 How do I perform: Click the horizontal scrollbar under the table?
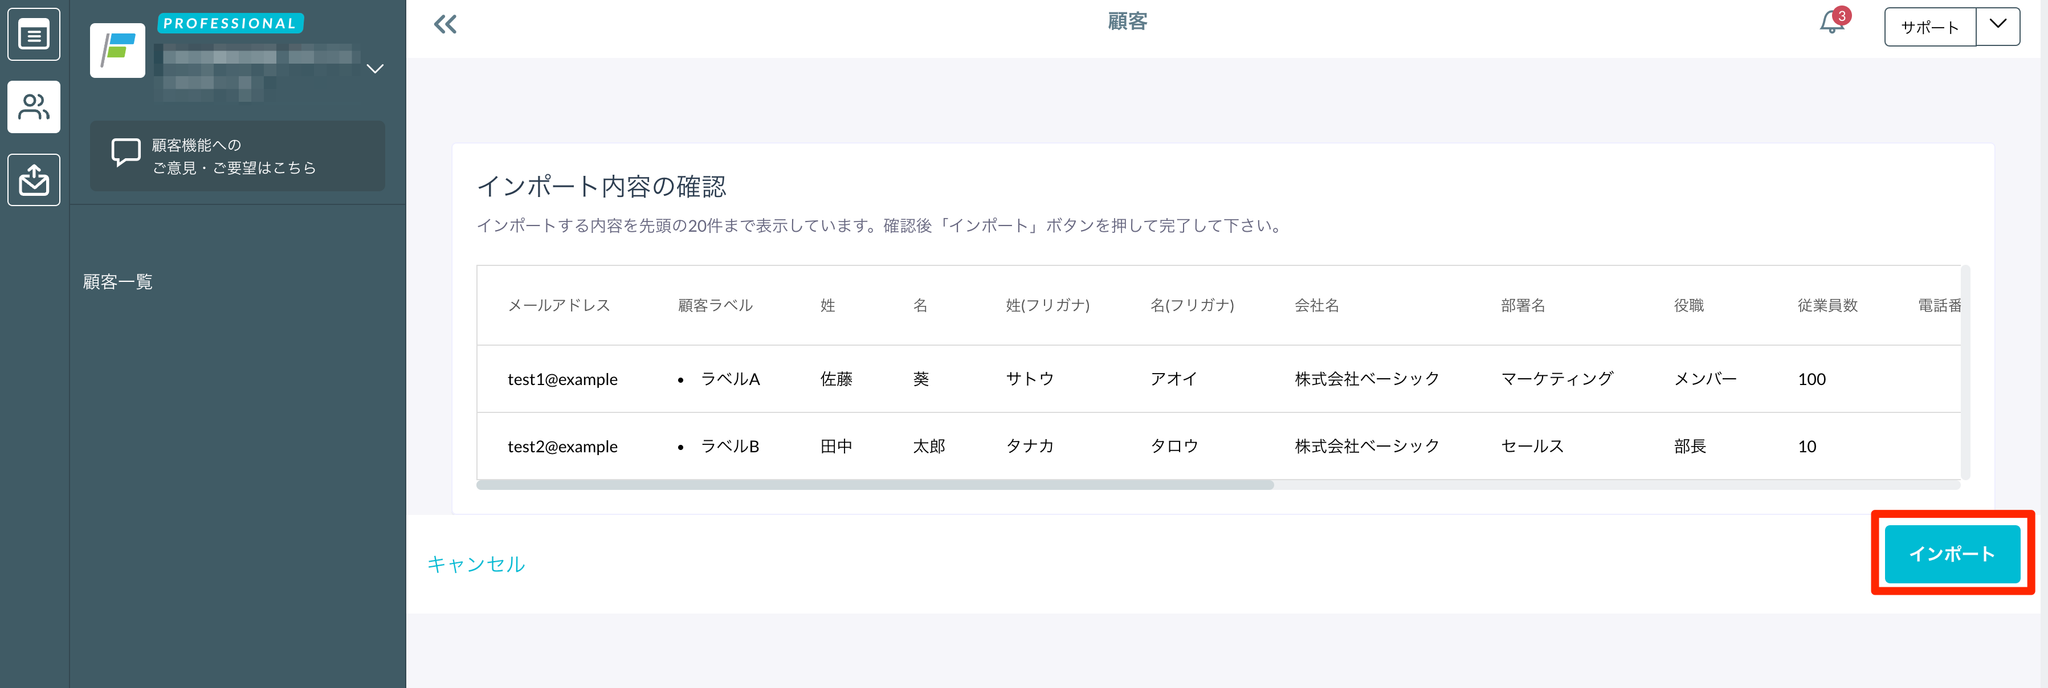click(875, 485)
